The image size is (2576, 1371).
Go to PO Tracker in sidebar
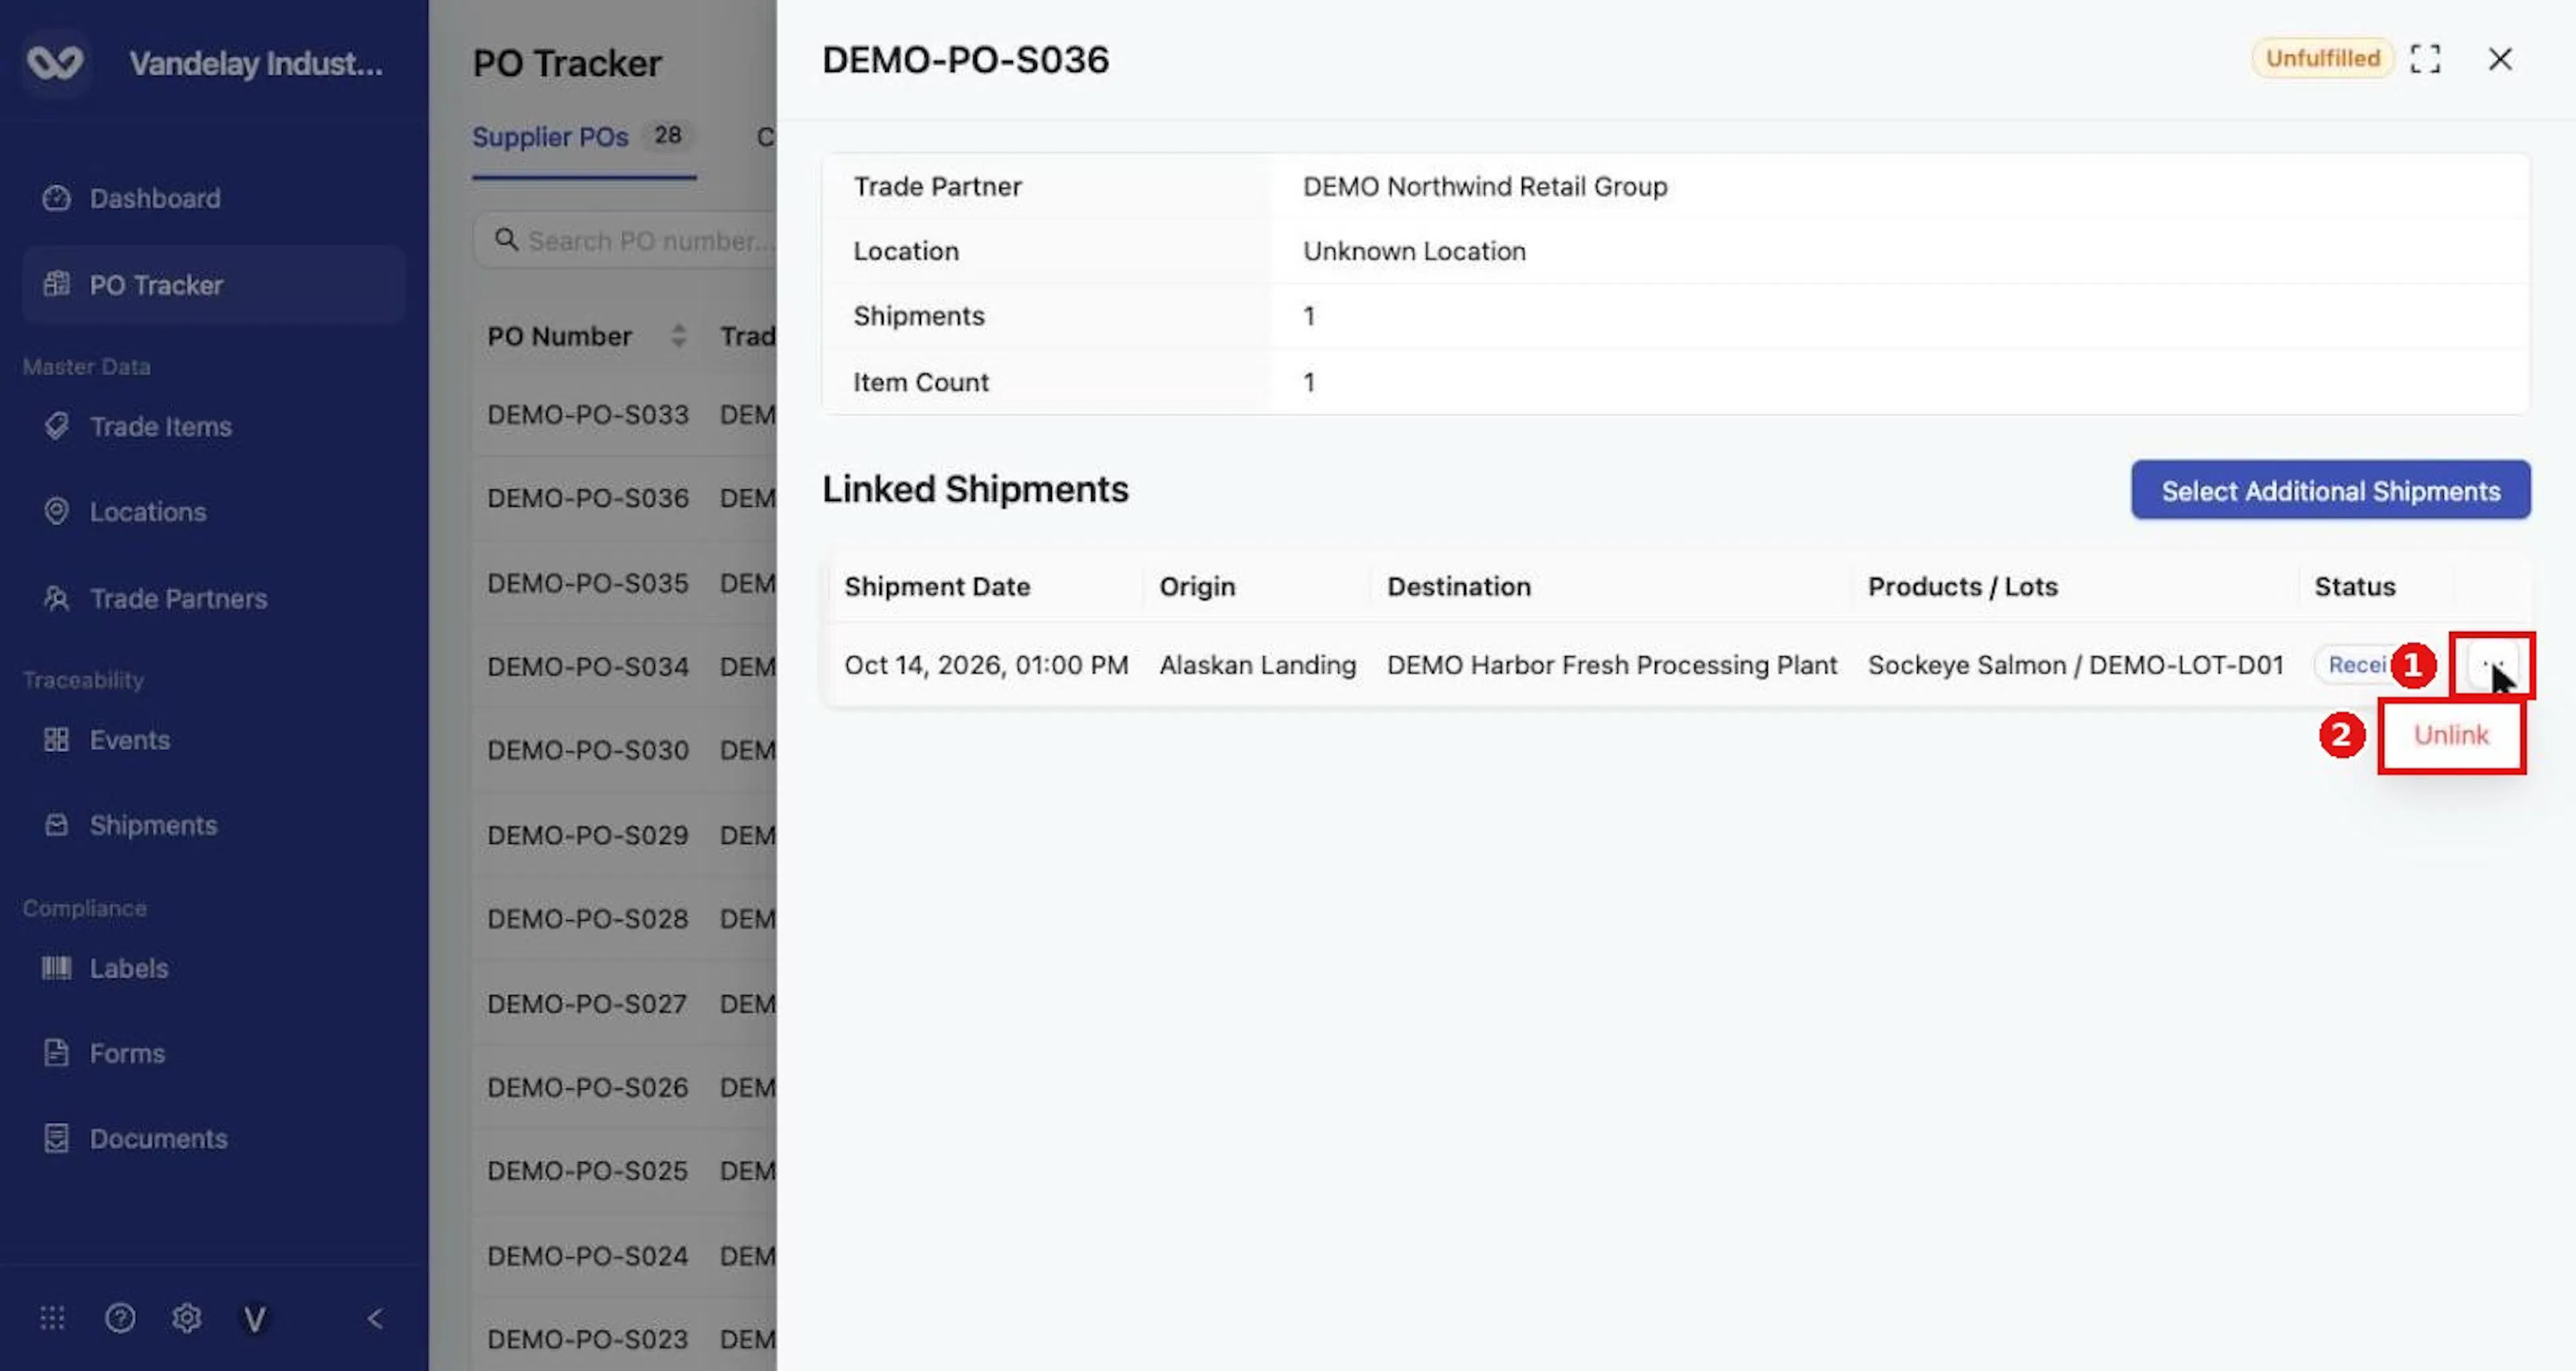point(213,285)
